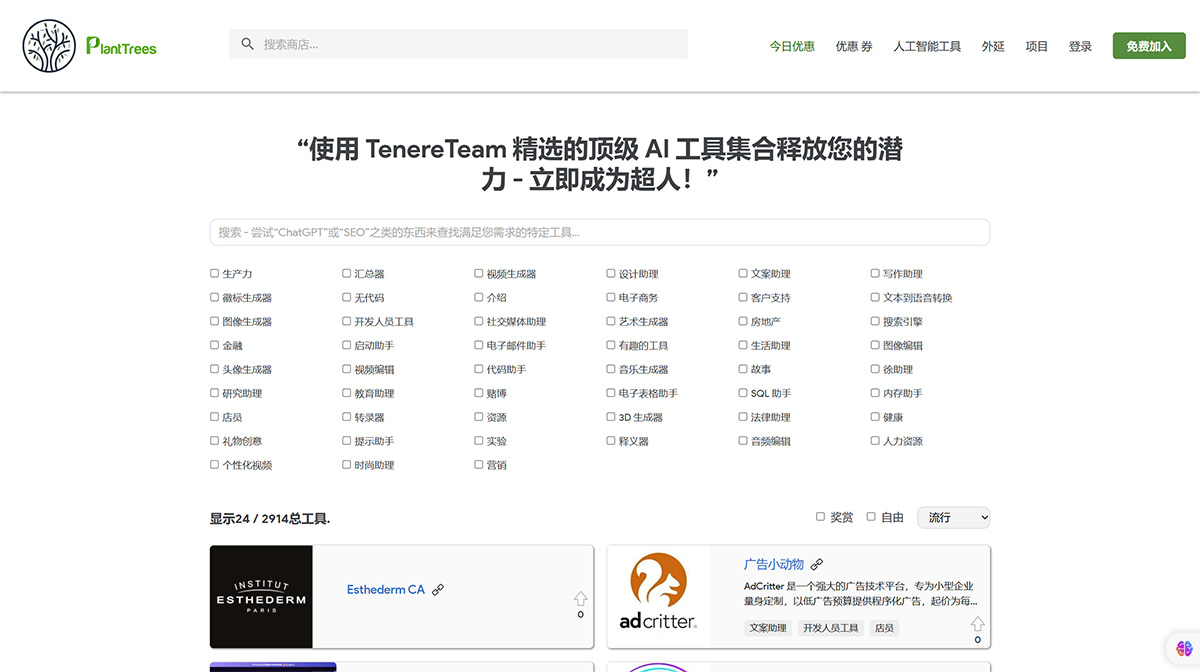
Task: Select 今日优惠 in the navigation bar
Action: click(x=792, y=46)
